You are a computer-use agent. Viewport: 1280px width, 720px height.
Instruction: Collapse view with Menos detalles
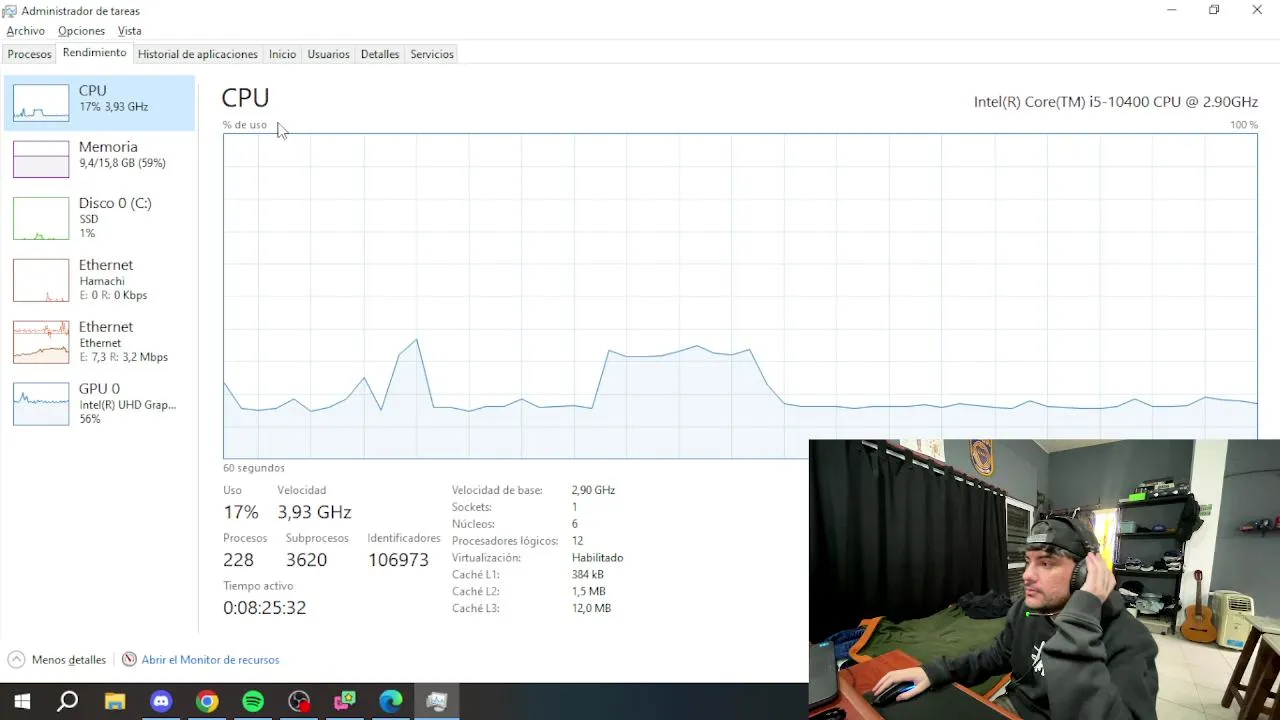[57, 660]
